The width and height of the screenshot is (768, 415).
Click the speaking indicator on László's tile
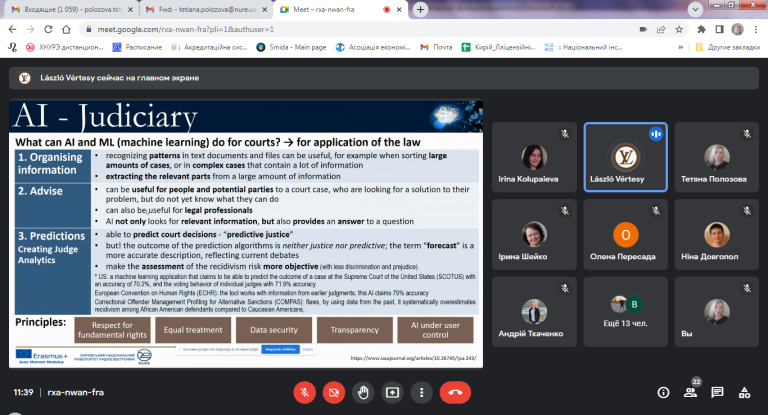(x=656, y=134)
